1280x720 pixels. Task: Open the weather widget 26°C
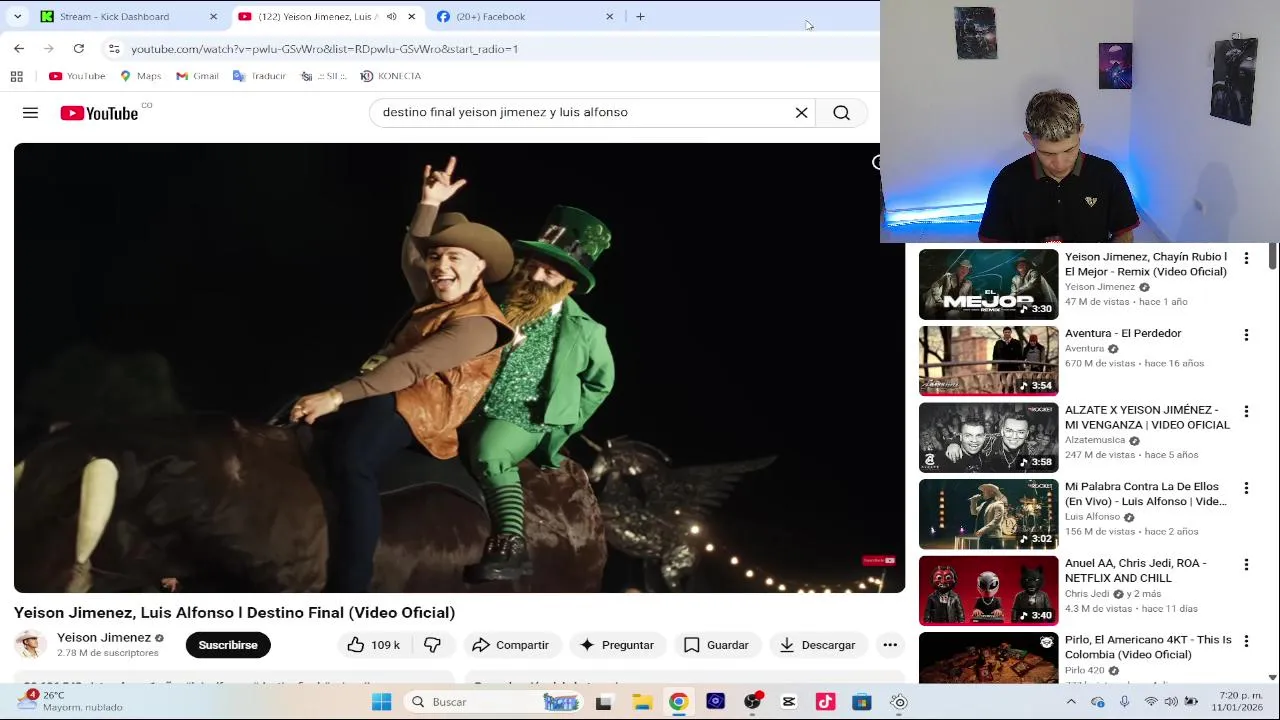pyautogui.click(x=70, y=701)
